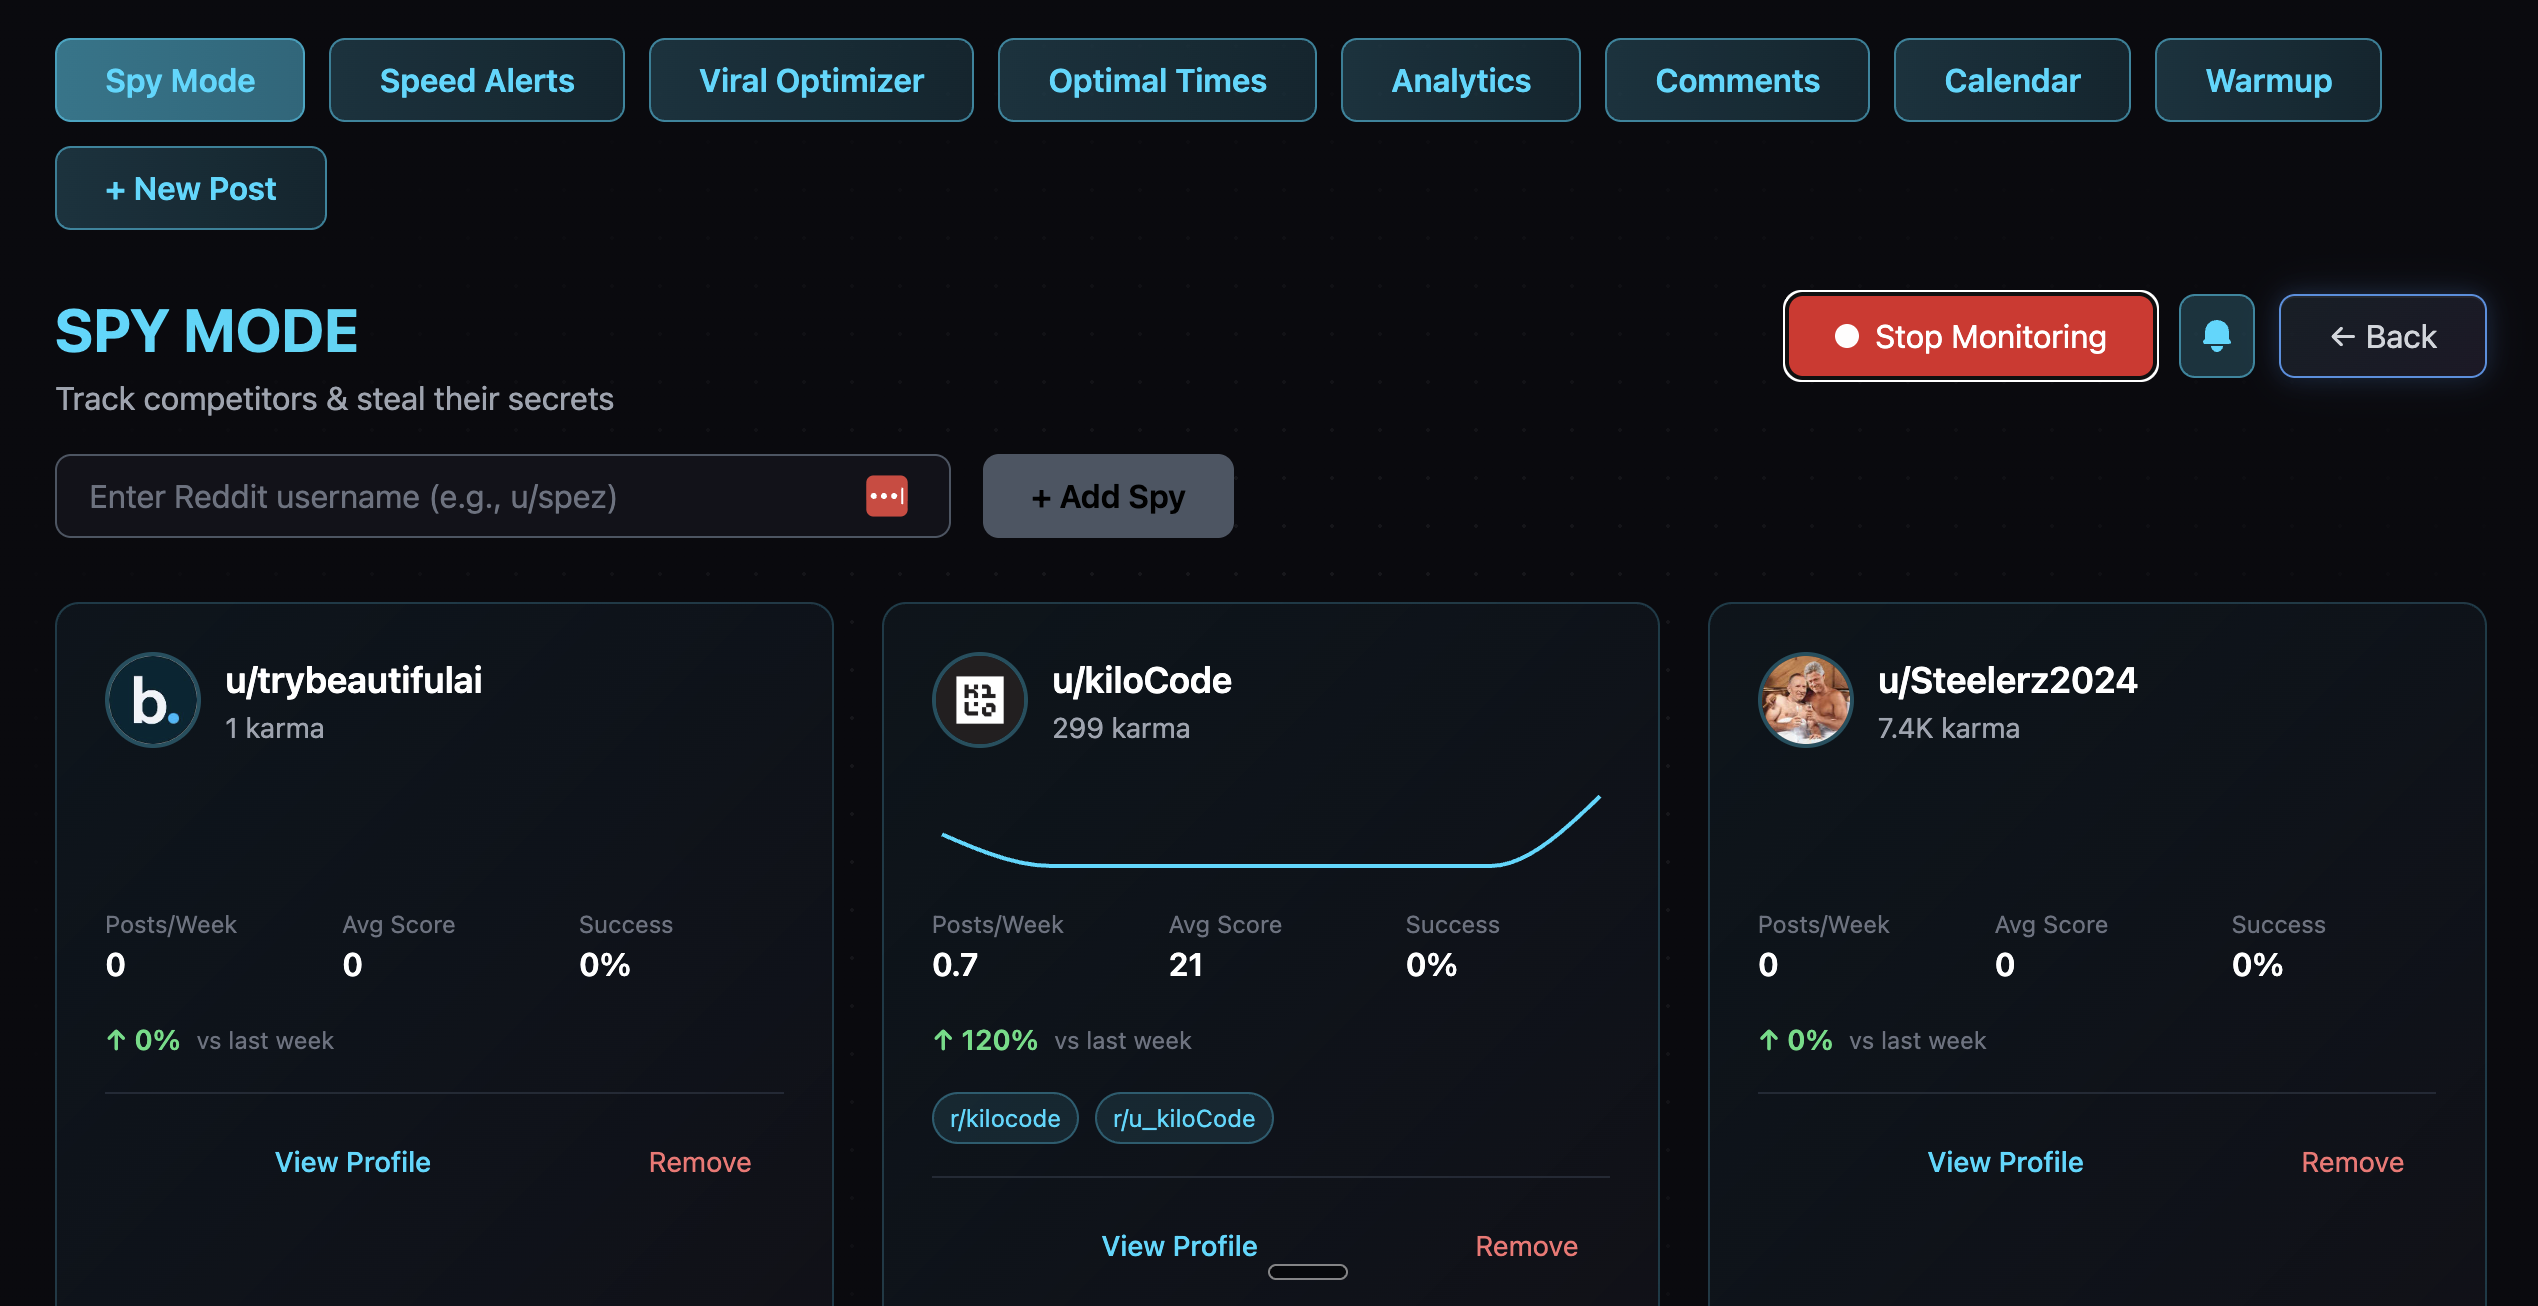This screenshot has height=1306, width=2538.
Task: Switch to Speed Alerts mode
Action: [x=476, y=80]
